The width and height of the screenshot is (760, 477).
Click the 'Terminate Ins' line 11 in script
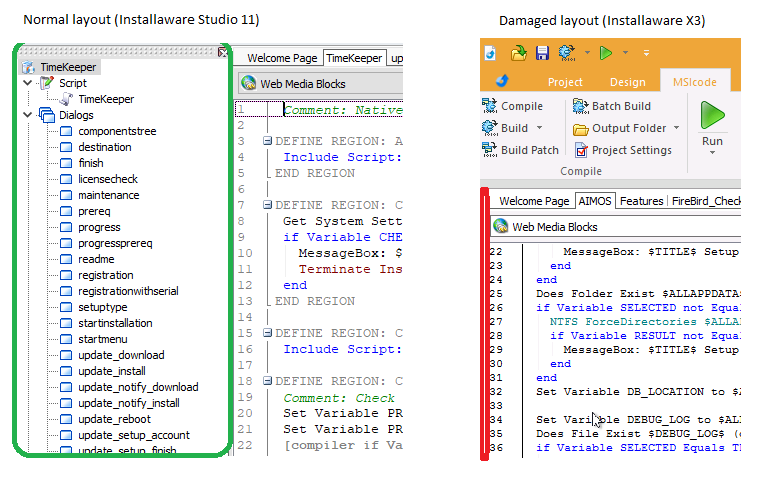[350, 269]
